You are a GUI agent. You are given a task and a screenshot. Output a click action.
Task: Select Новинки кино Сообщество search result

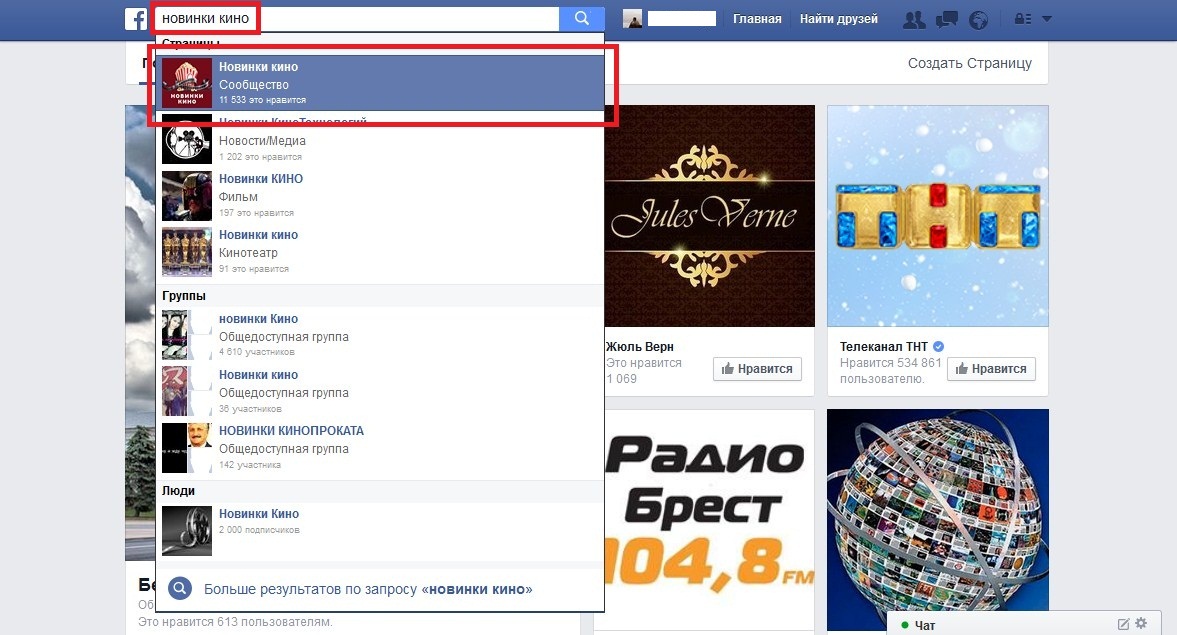tap(381, 83)
